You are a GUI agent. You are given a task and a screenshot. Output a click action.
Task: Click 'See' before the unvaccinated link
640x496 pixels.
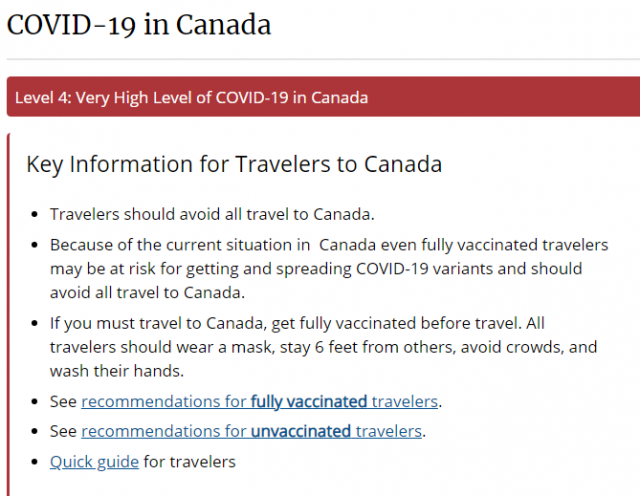point(63,431)
